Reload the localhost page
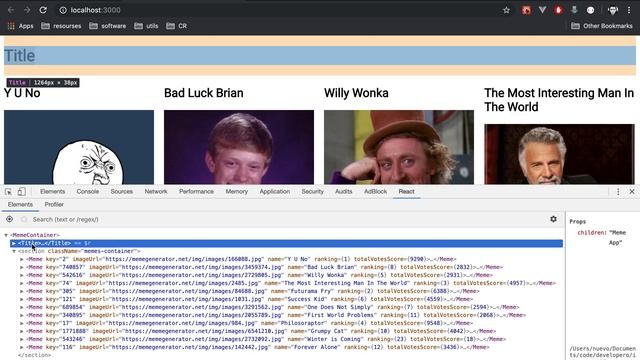Viewport: 640px width, 360px height. [x=43, y=10]
